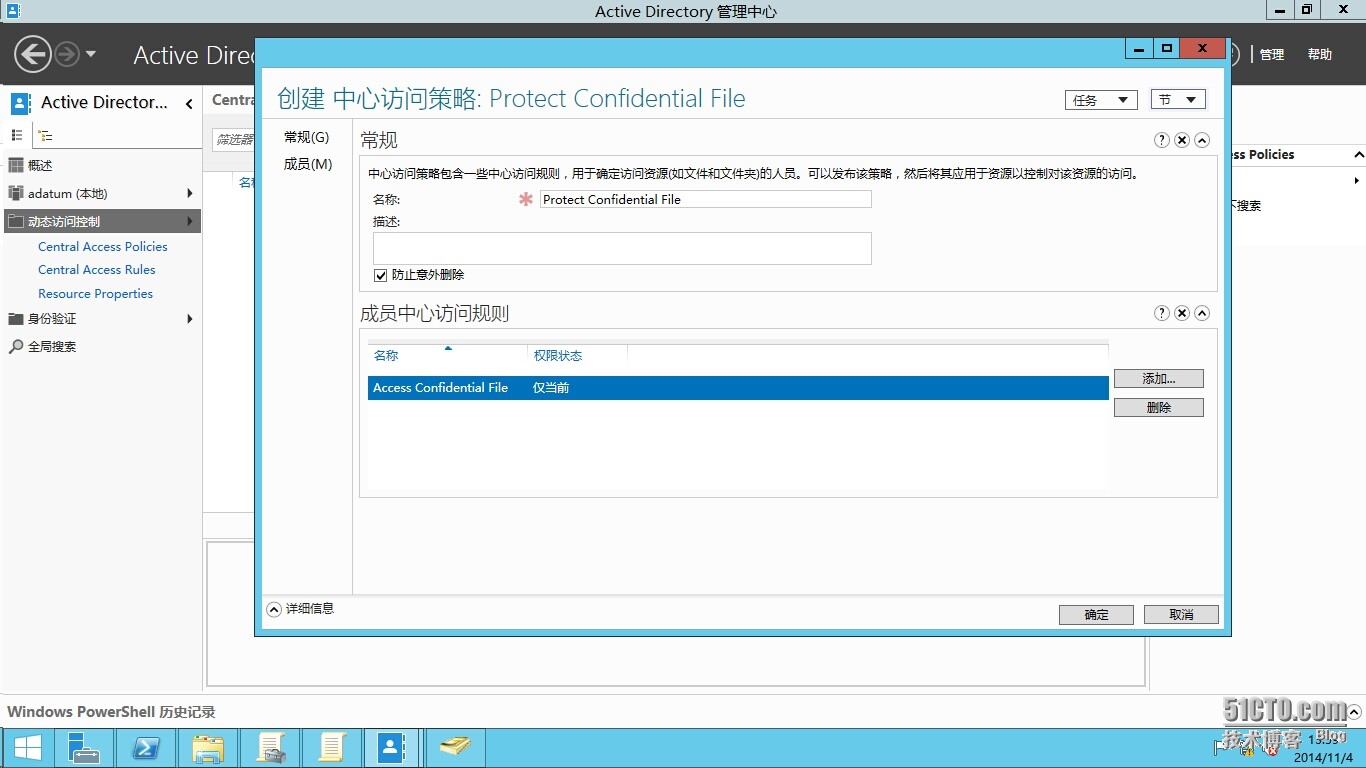
Task: Open the yellow book taskbar icon
Action: [x=455, y=748]
